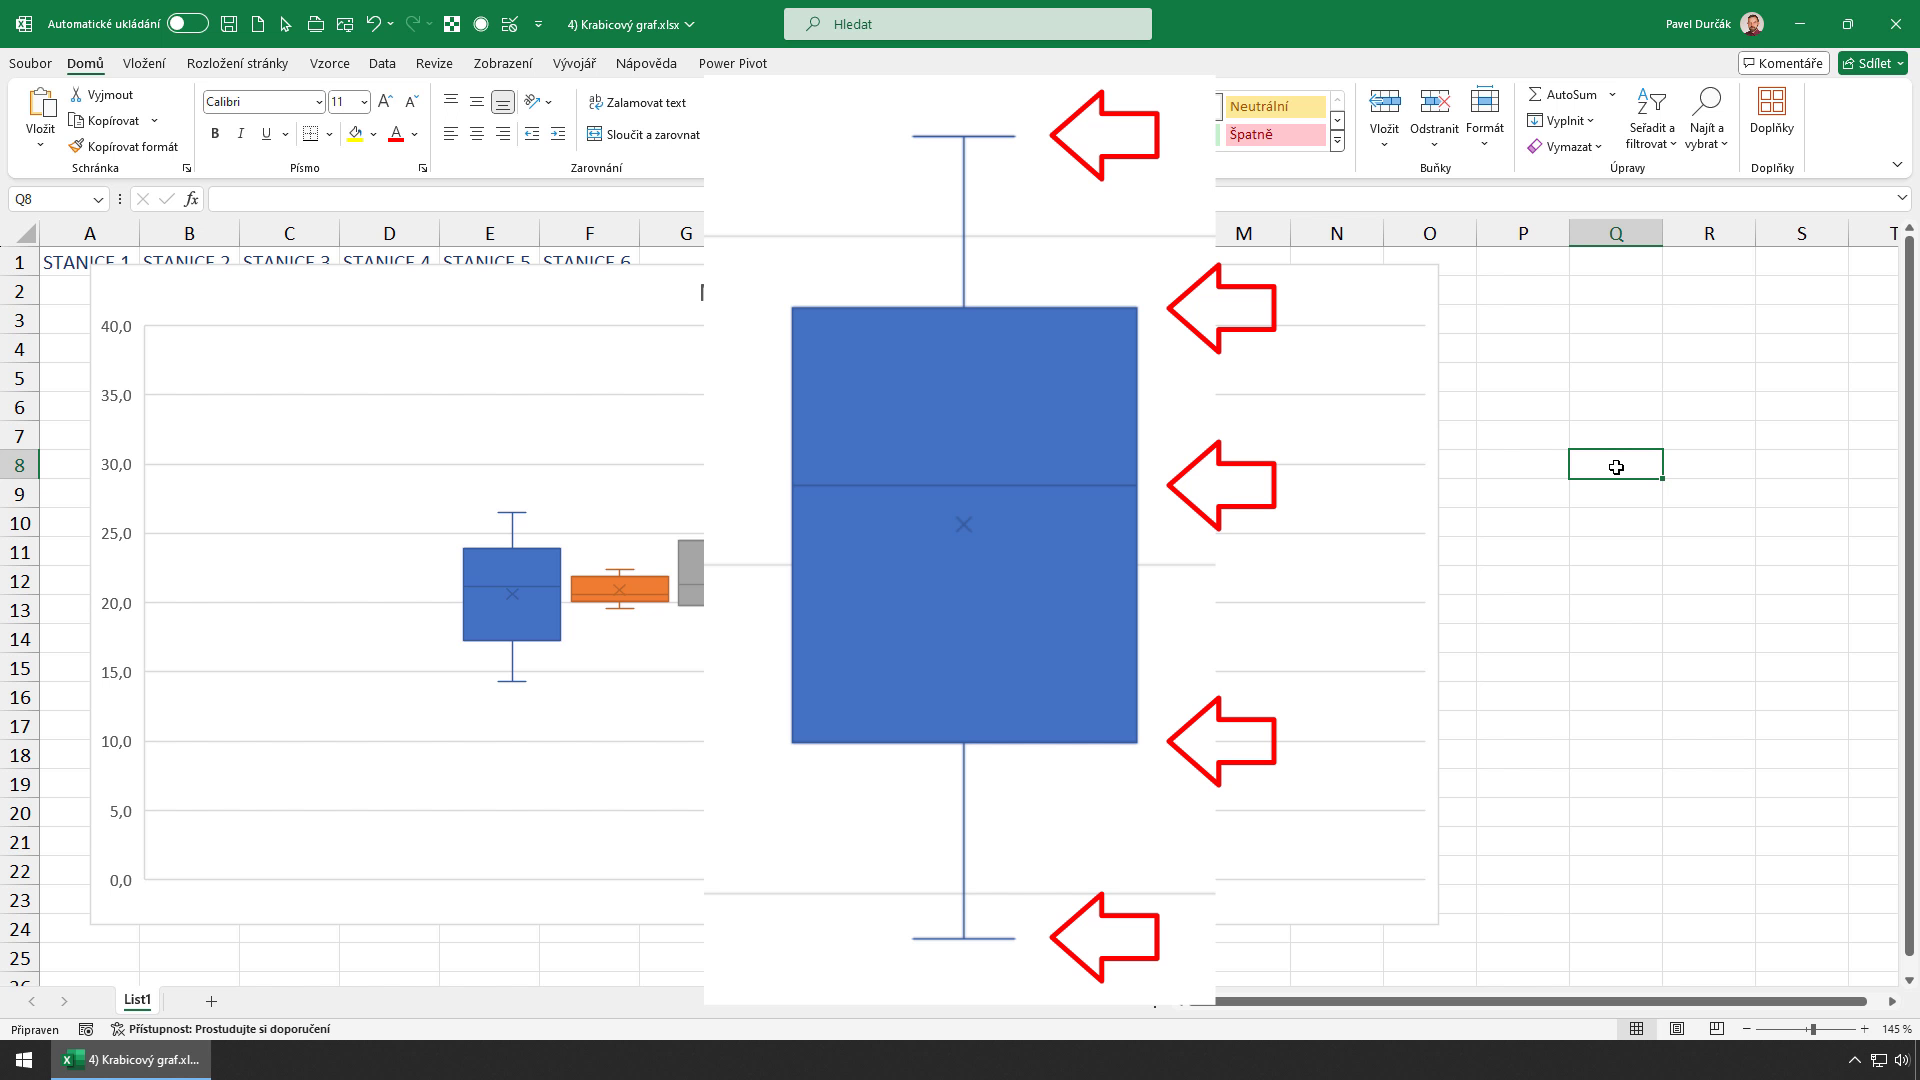Expand the font color dropdown arrow
This screenshot has height=1080, width=1920.
(x=415, y=134)
